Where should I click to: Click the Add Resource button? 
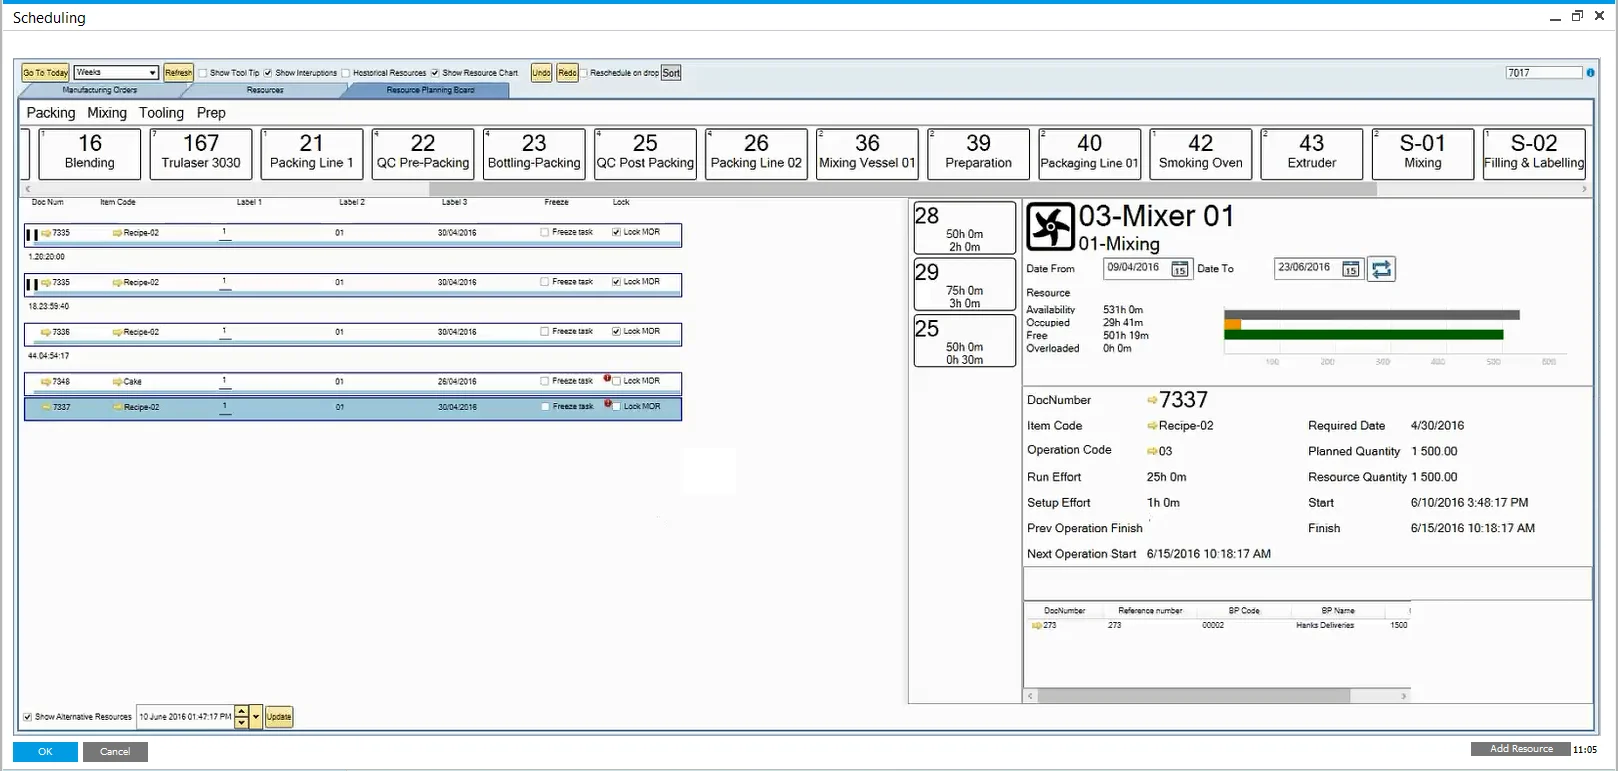coord(1520,749)
